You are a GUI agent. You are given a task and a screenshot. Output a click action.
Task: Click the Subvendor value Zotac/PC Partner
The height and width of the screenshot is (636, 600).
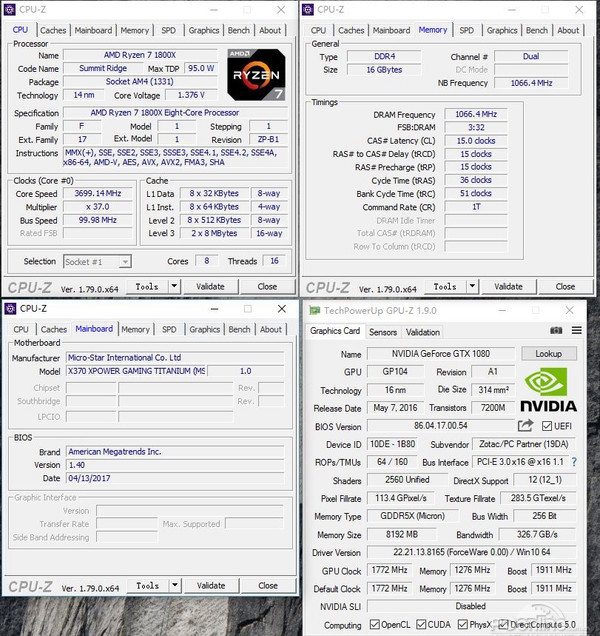pyautogui.click(x=524, y=444)
